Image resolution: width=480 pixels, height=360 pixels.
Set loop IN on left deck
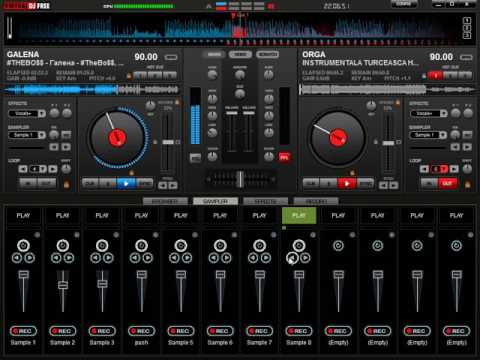click(28, 184)
